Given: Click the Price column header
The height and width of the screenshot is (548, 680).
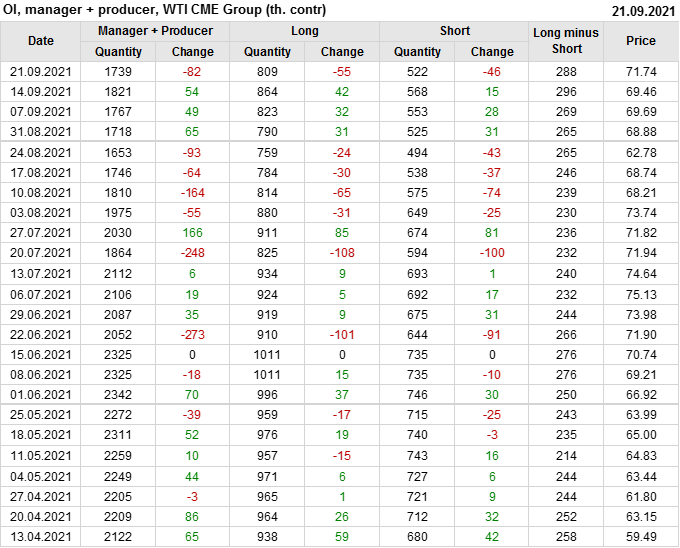Looking at the screenshot, I should pos(641,41).
